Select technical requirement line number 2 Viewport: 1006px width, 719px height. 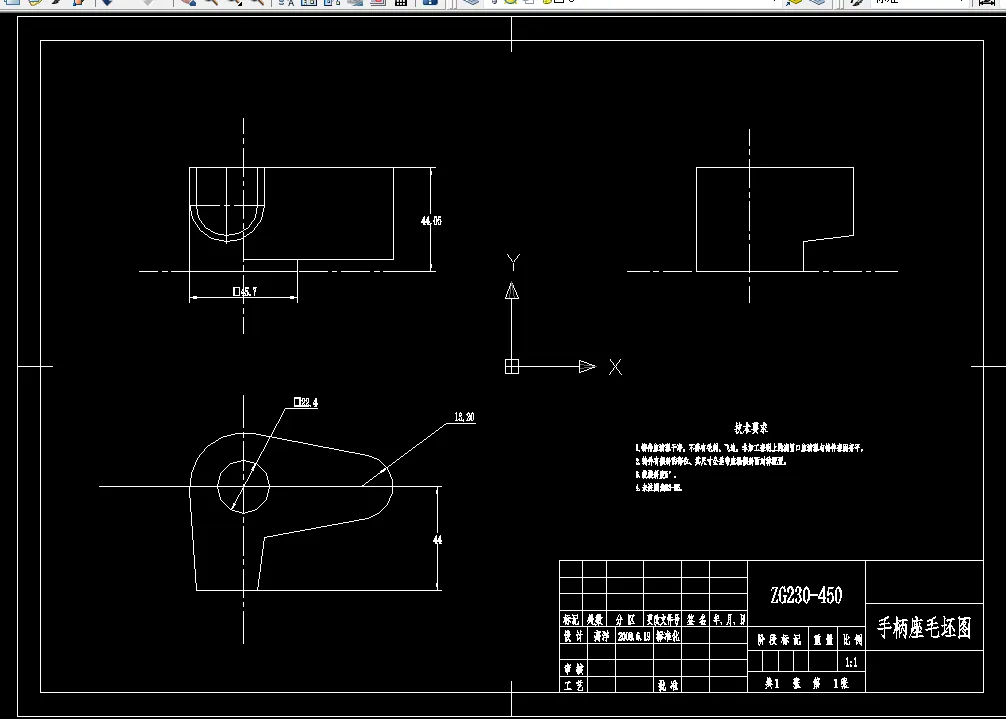click(x=711, y=461)
